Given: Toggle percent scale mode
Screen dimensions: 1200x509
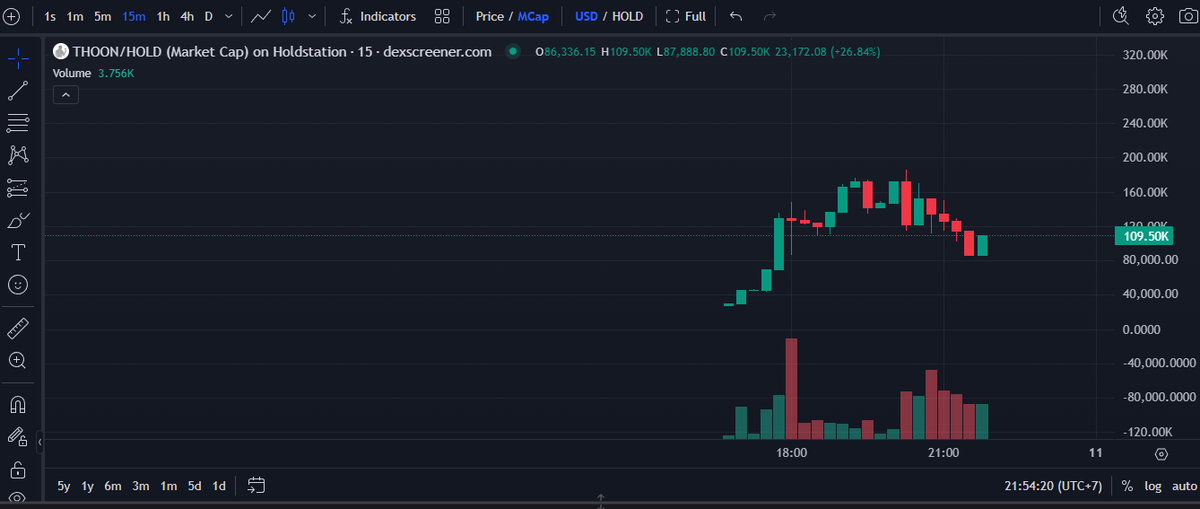Looking at the screenshot, I should point(1127,486).
